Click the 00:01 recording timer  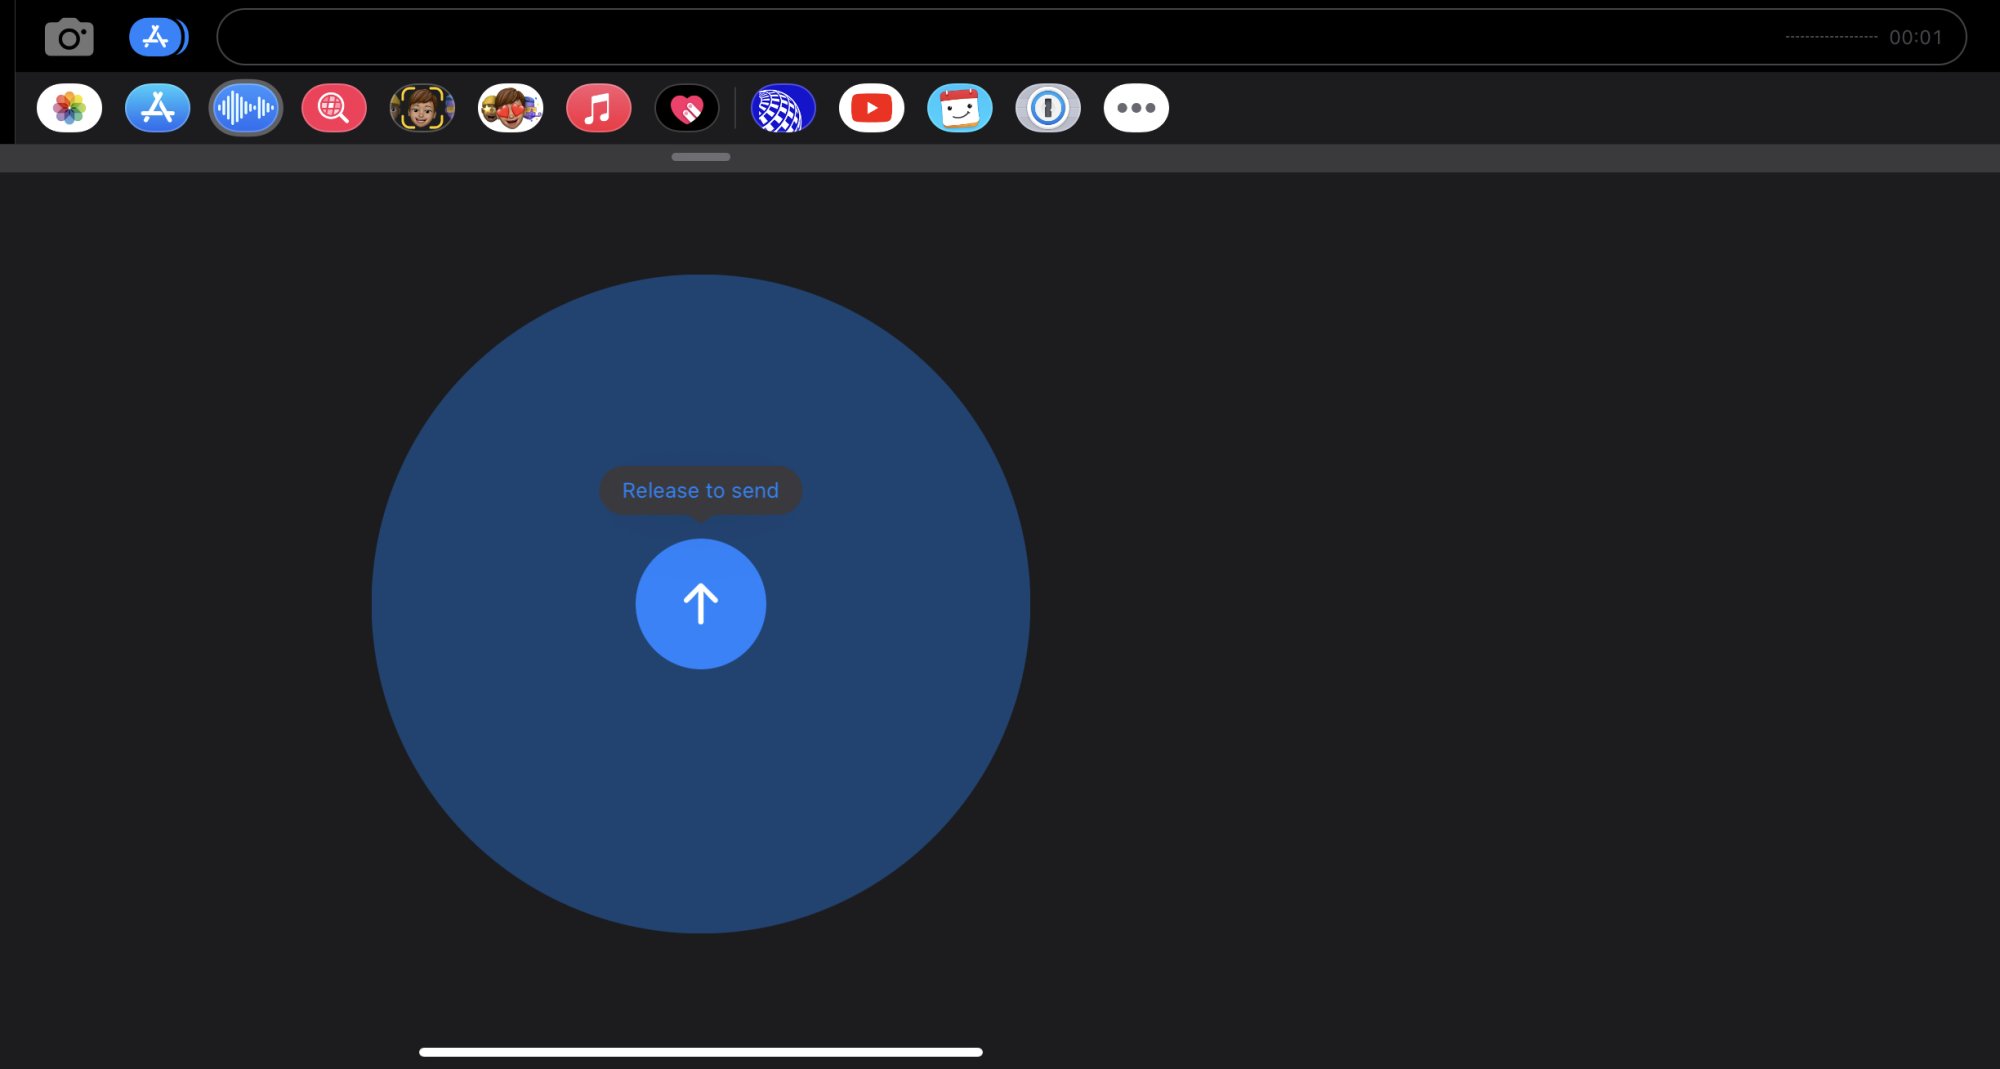[1915, 38]
